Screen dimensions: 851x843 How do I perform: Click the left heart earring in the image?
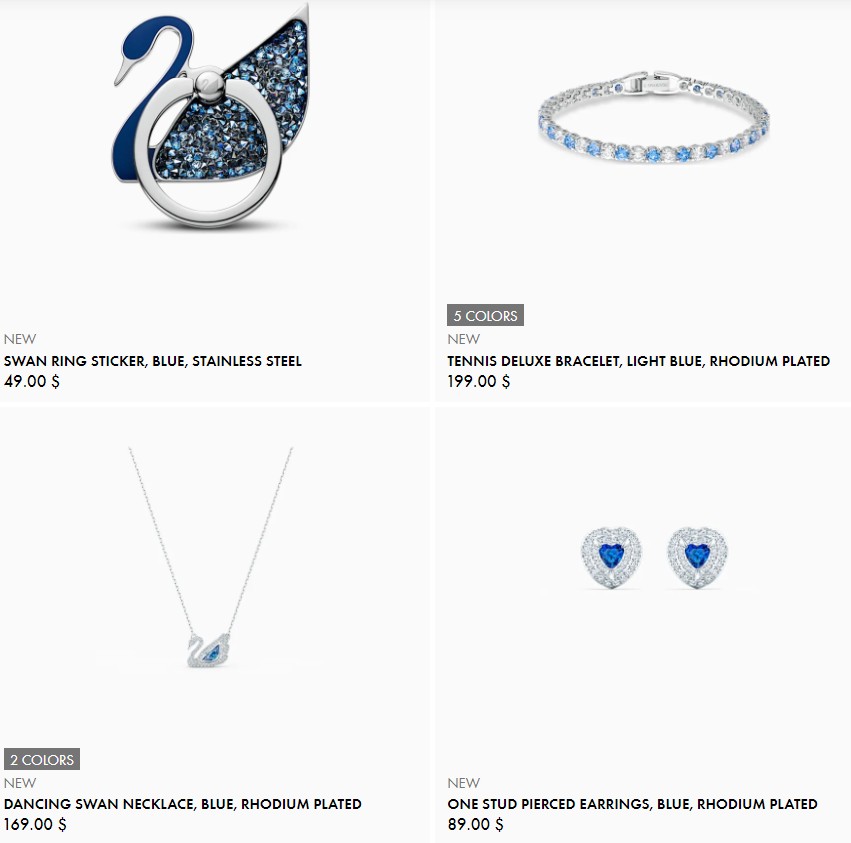(x=611, y=557)
